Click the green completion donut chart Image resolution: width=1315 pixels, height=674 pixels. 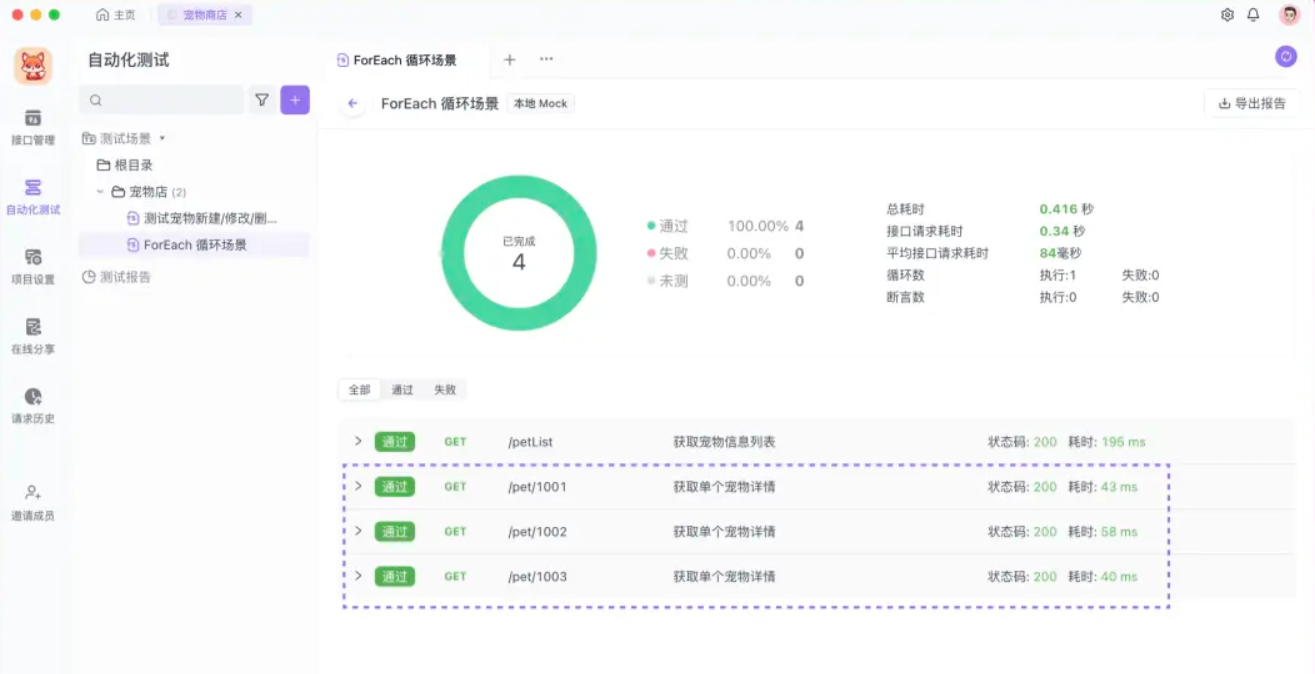[518, 255]
